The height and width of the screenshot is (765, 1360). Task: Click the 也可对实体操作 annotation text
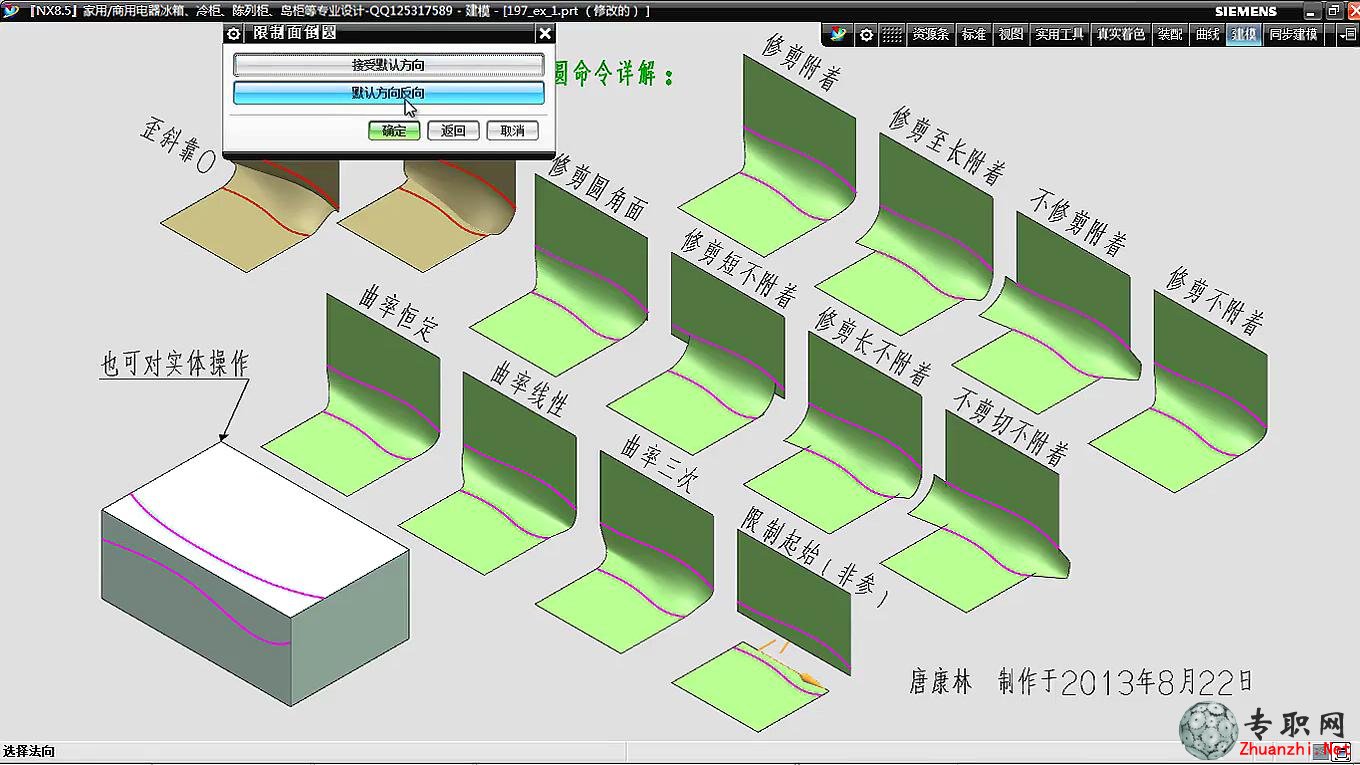(174, 364)
